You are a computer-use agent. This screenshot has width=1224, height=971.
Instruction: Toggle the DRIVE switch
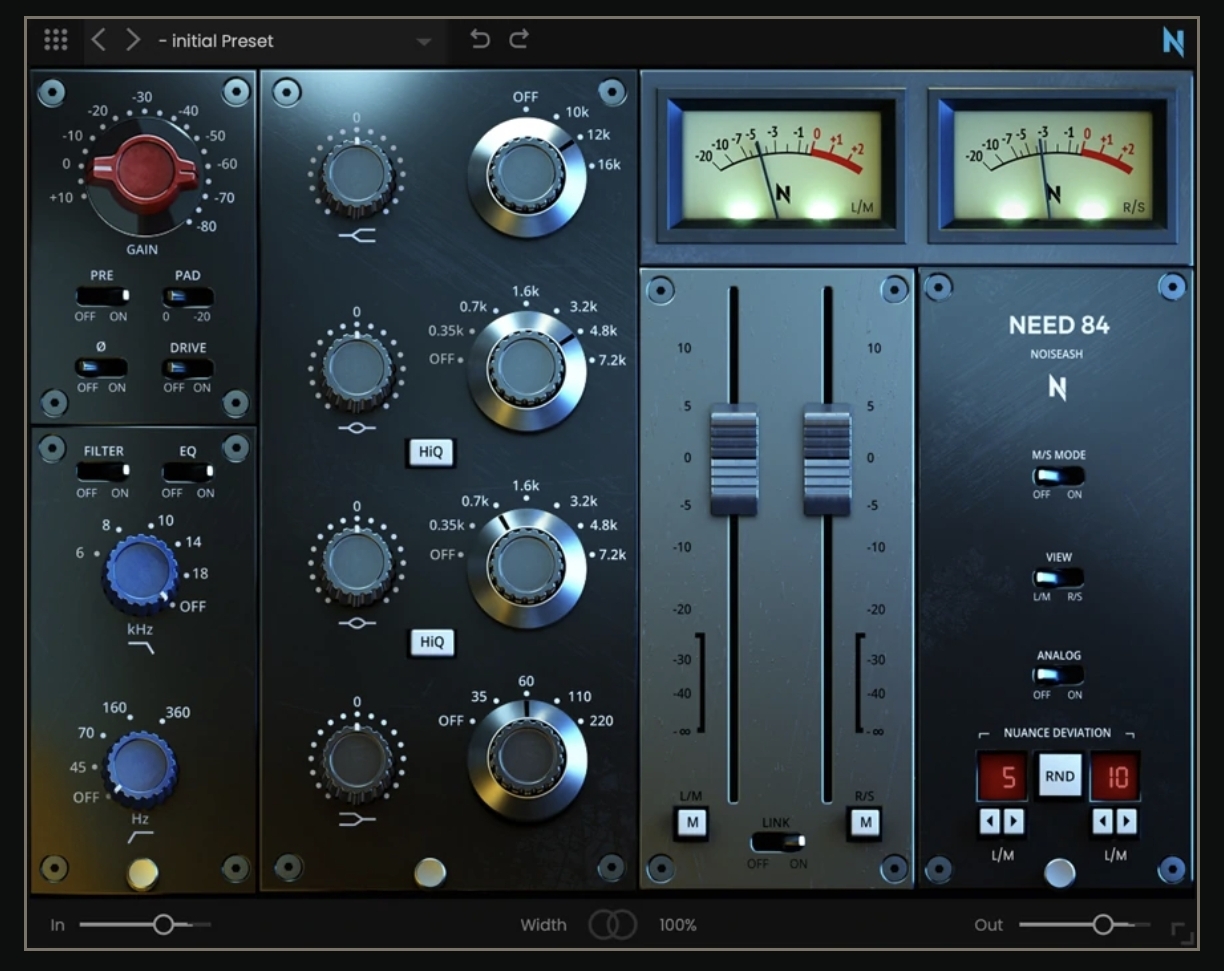tap(187, 368)
